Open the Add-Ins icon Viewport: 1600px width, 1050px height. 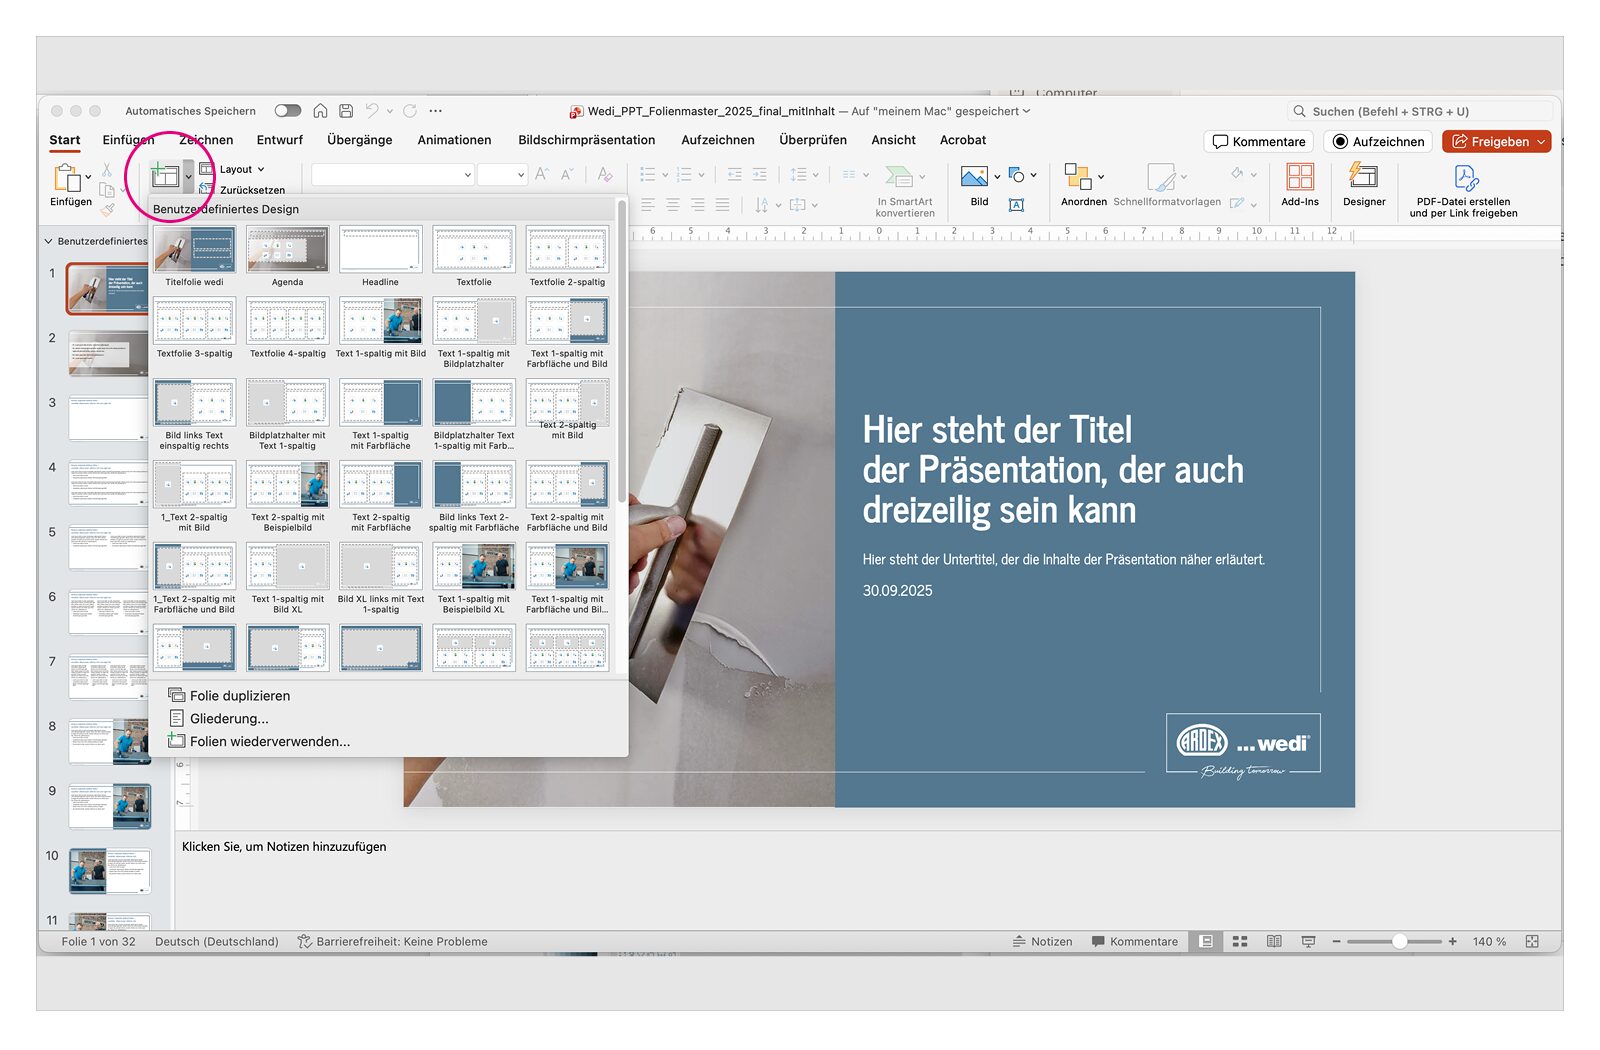(x=1299, y=178)
